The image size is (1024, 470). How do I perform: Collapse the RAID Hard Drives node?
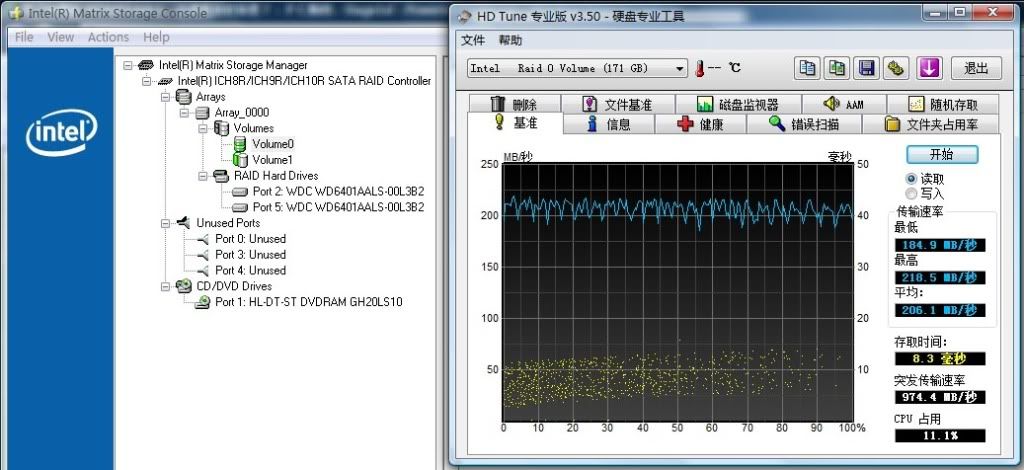(203, 176)
